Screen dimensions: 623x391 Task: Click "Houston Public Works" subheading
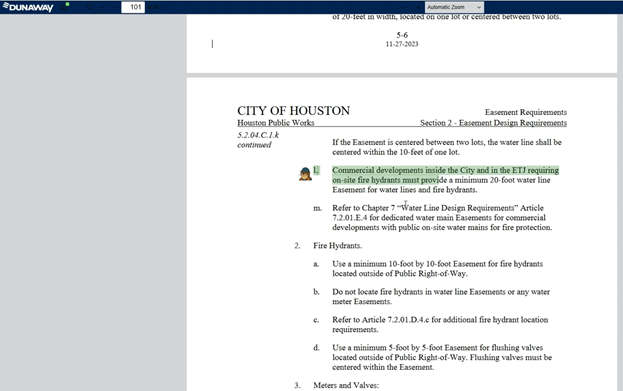pyautogui.click(x=276, y=123)
